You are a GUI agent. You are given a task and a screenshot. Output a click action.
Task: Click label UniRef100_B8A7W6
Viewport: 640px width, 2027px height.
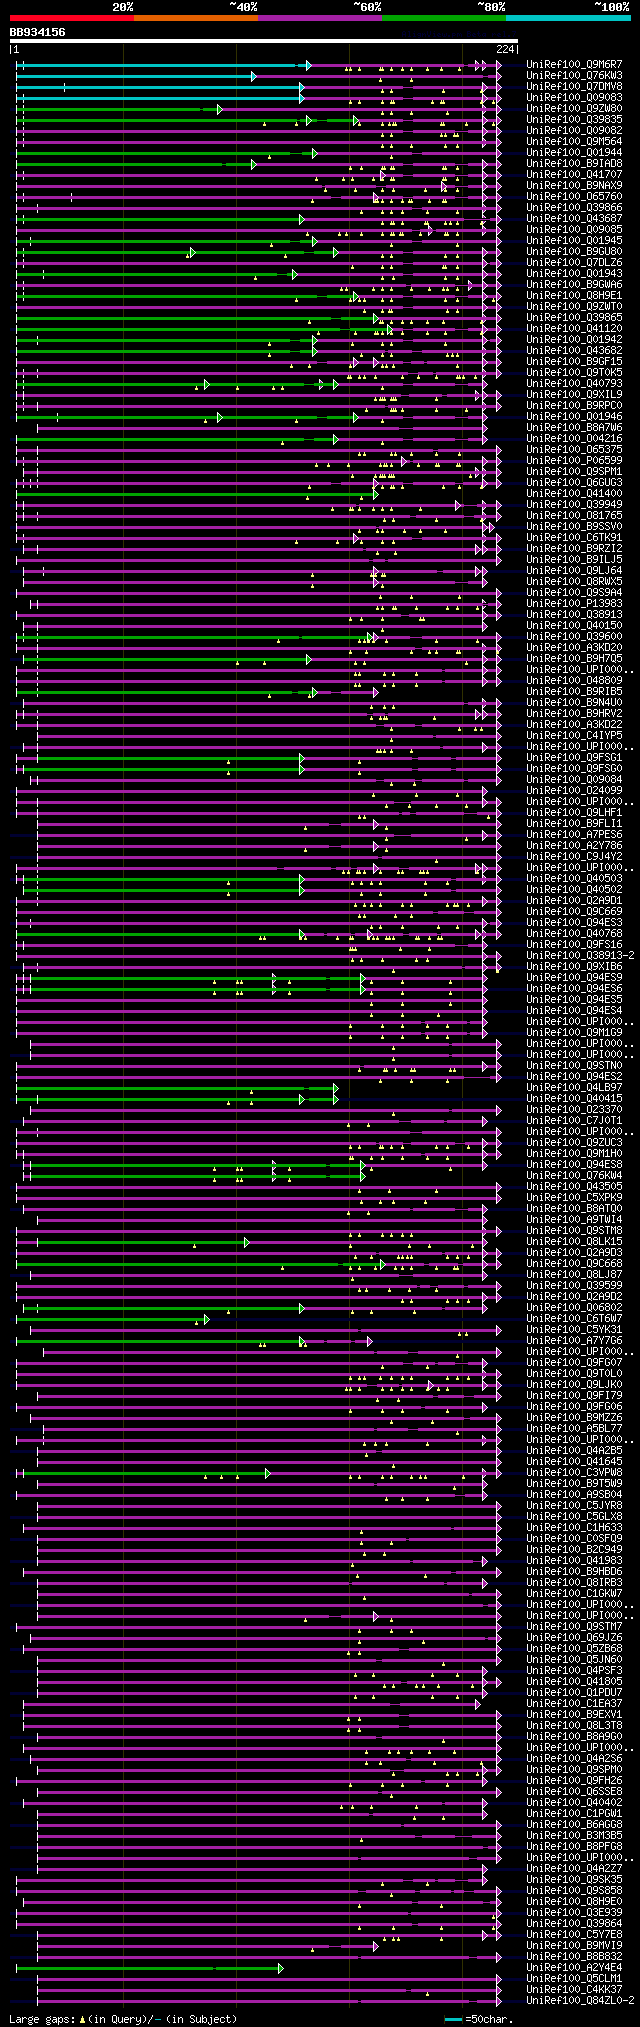coord(574,427)
